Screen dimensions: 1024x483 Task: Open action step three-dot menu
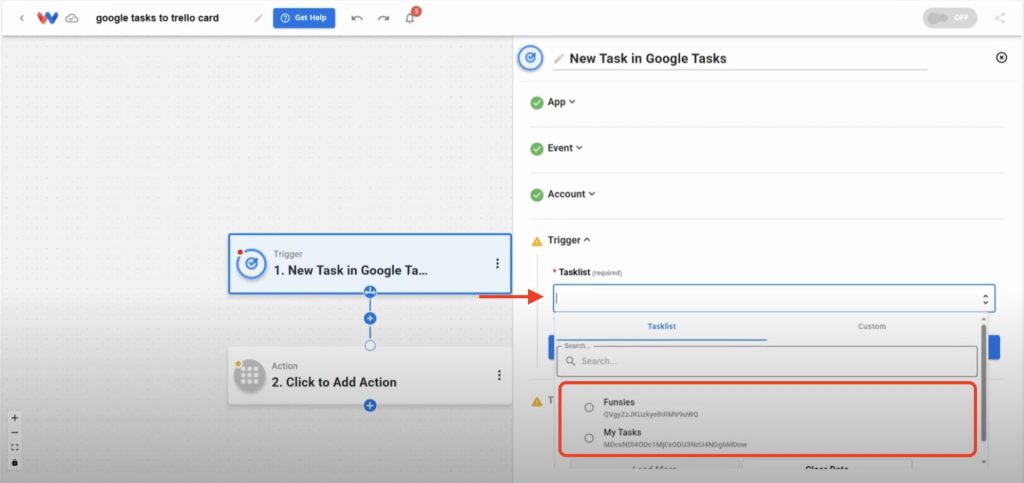(499, 375)
